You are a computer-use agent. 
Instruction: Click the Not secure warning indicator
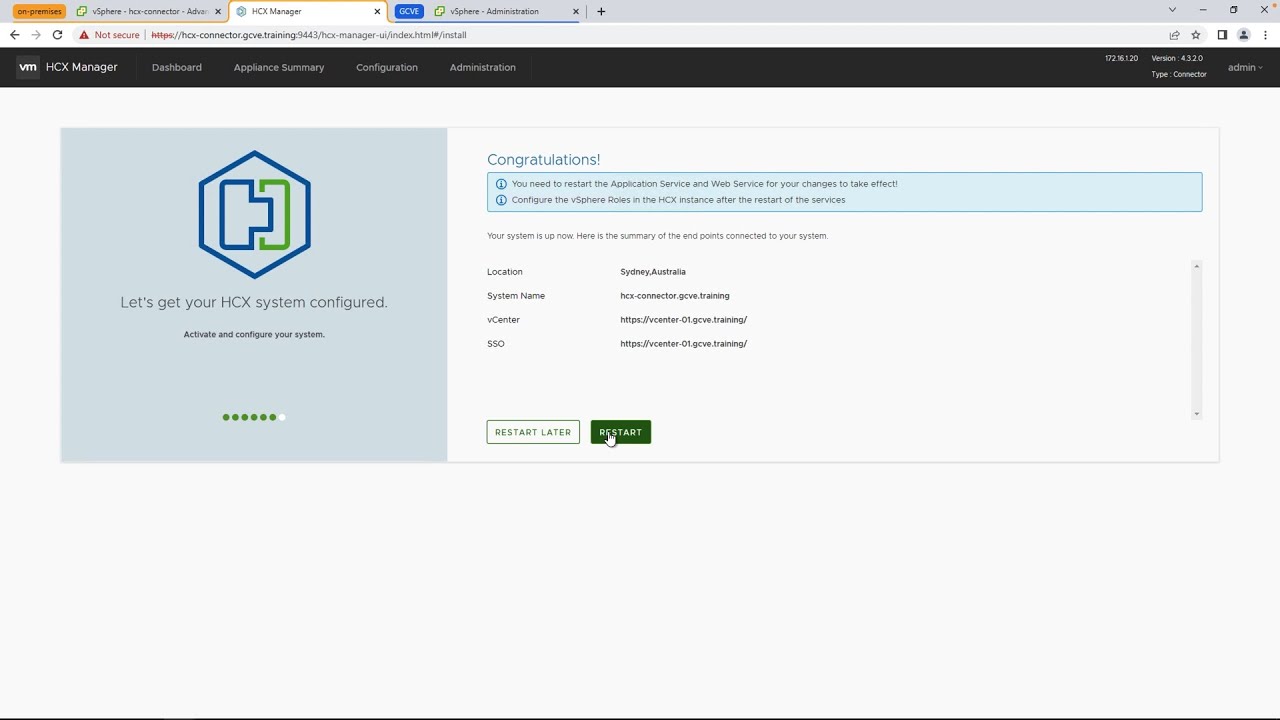110,35
